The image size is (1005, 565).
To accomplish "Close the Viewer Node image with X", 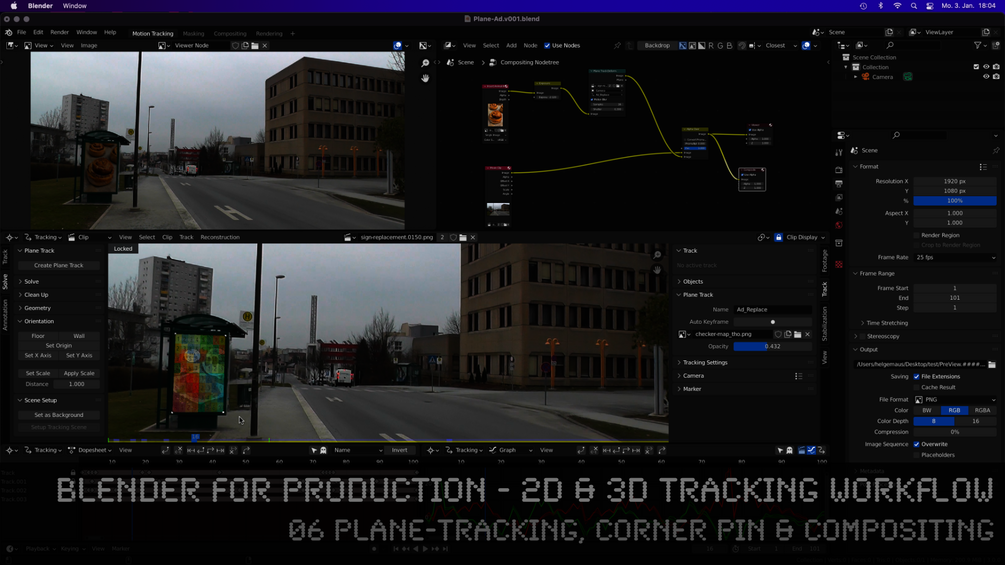I will coord(265,45).
